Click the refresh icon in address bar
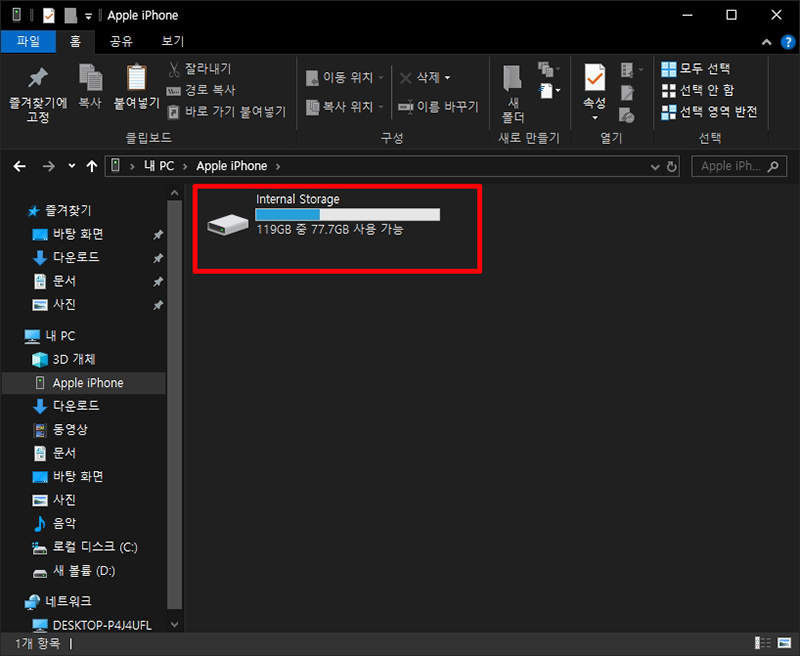This screenshot has width=800, height=656. (672, 167)
